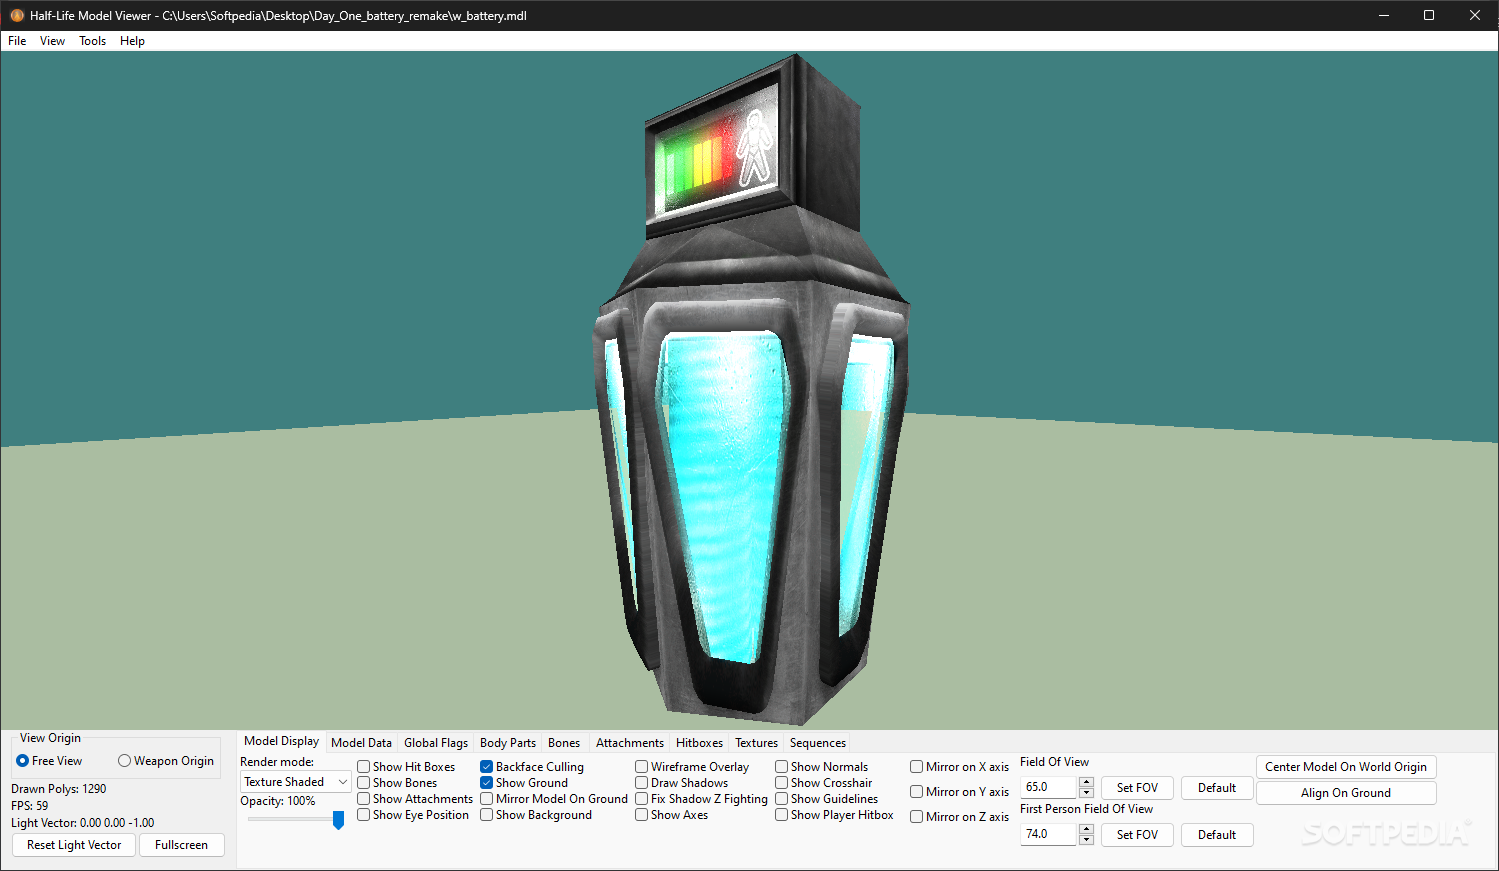
Task: Enable Draw Shadows checkbox
Action: point(682,782)
